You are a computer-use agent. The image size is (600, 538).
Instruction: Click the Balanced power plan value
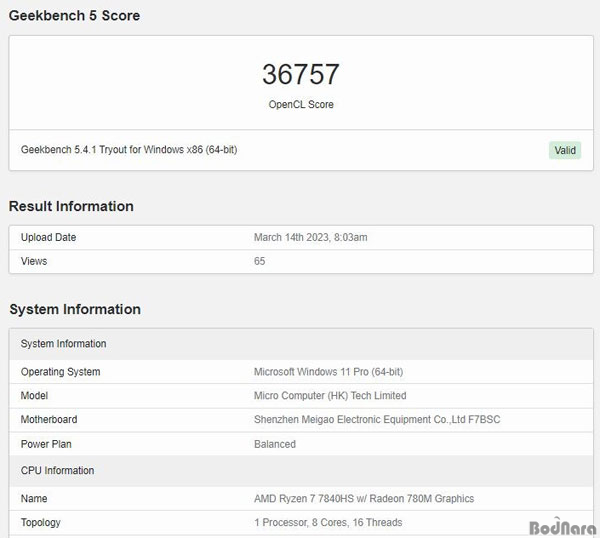(275, 444)
